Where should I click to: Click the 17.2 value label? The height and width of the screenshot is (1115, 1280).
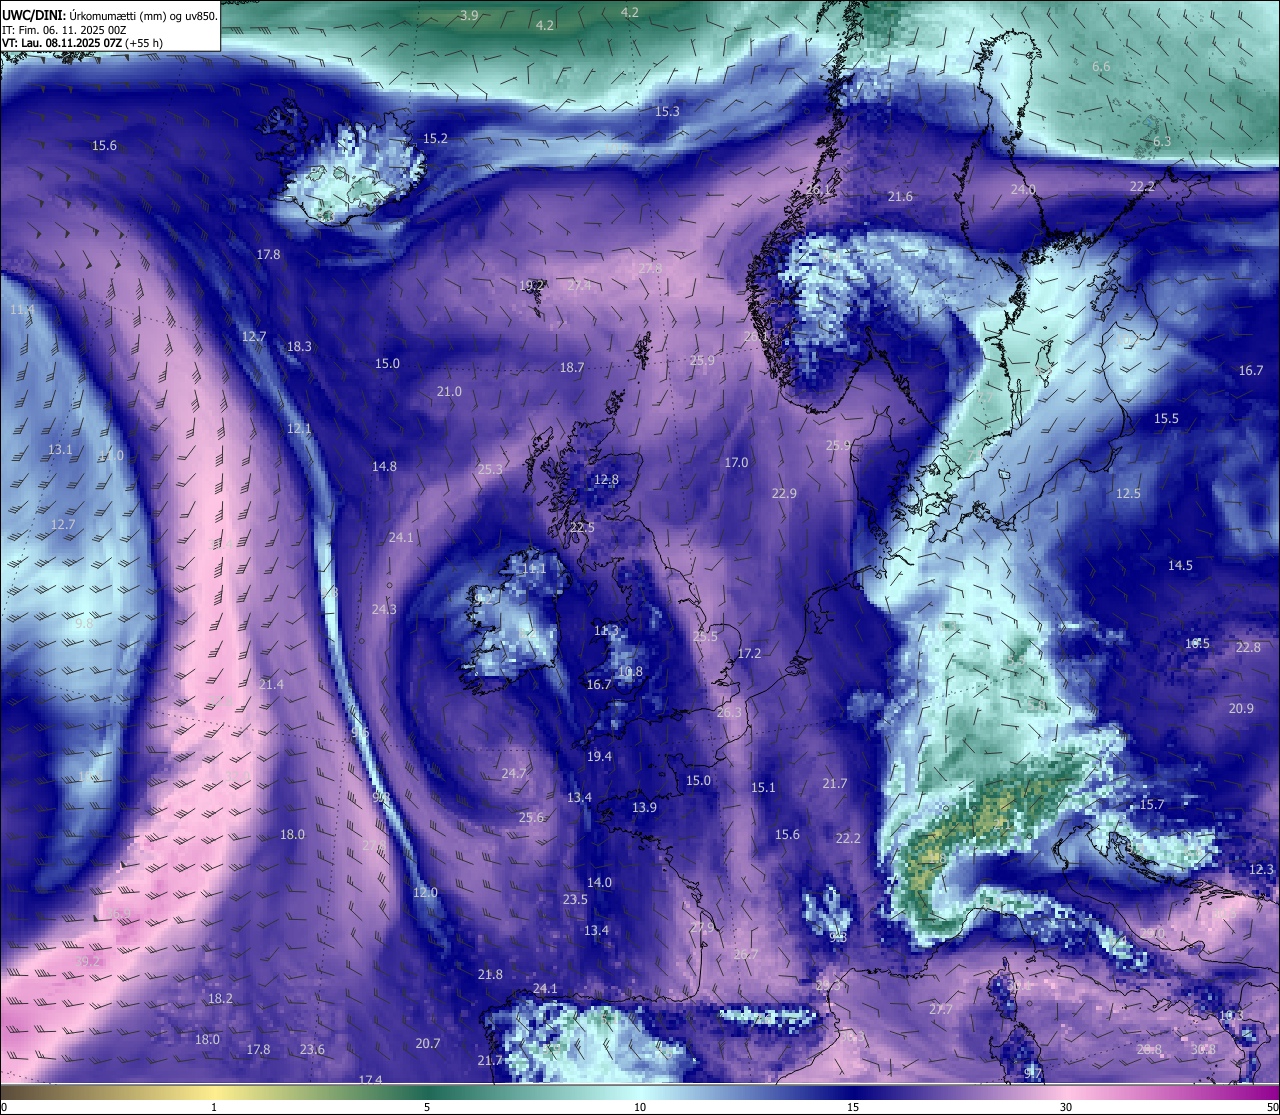pos(749,653)
